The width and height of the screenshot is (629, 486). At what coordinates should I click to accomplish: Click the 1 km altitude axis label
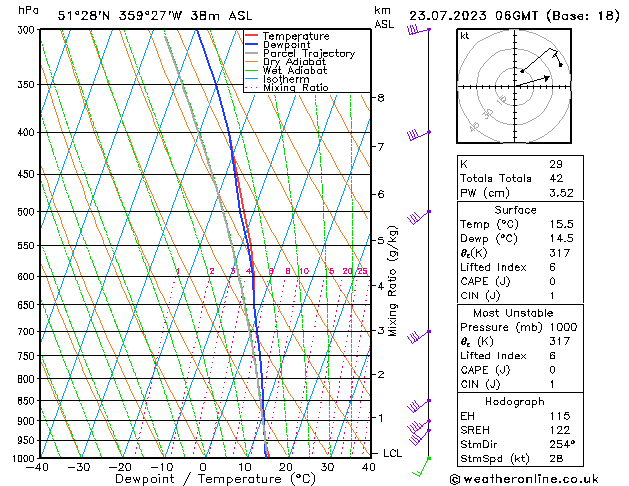click(x=380, y=418)
